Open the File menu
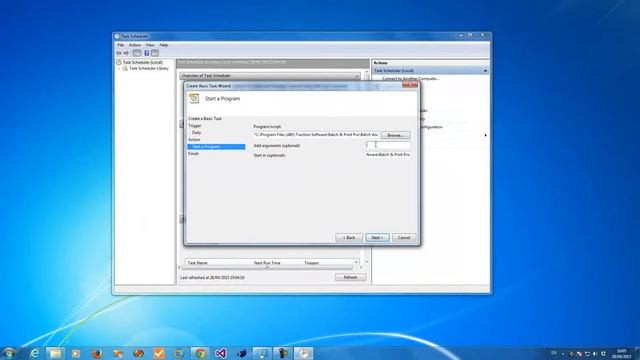 pos(120,45)
